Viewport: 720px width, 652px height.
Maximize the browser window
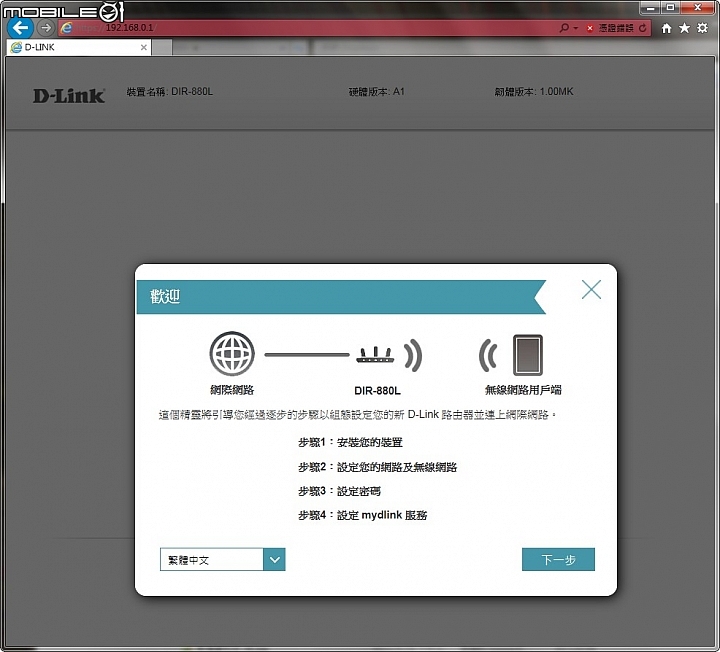point(670,8)
